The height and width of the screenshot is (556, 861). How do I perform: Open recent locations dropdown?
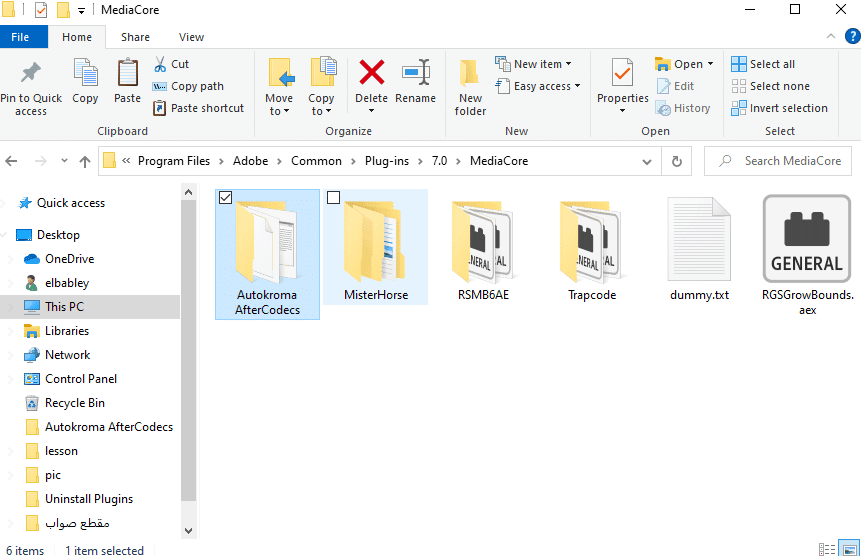click(64, 161)
